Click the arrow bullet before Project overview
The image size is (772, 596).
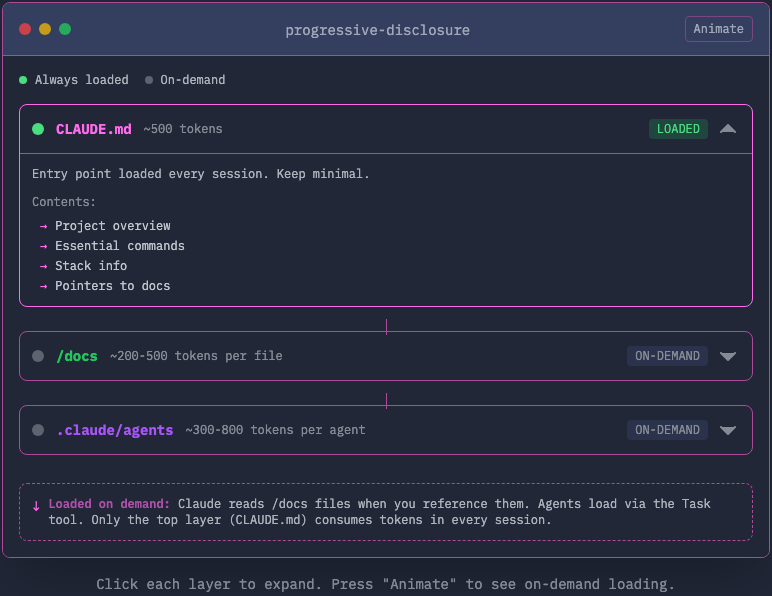(43, 226)
